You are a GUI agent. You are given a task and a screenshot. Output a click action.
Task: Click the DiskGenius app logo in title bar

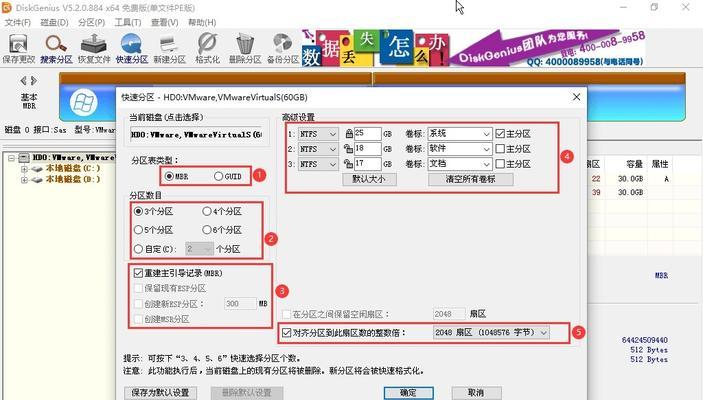coord(7,8)
